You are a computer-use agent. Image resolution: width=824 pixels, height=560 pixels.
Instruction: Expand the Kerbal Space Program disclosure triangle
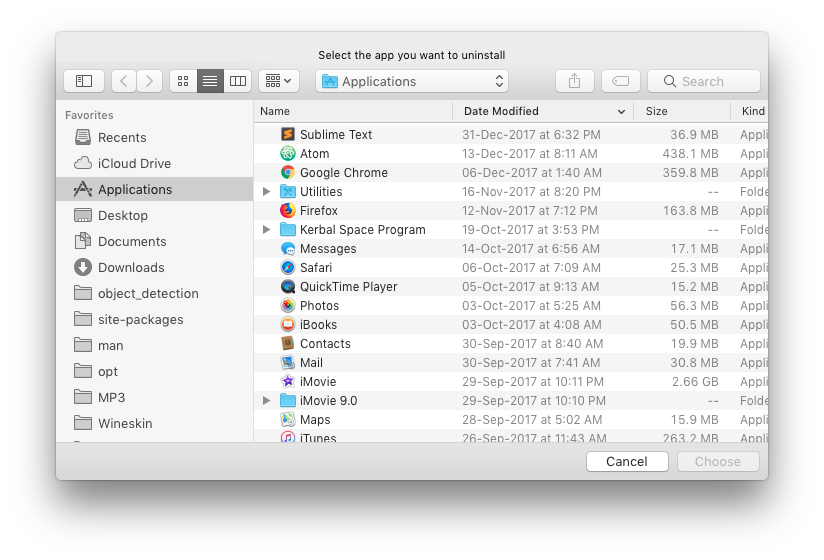pos(266,230)
